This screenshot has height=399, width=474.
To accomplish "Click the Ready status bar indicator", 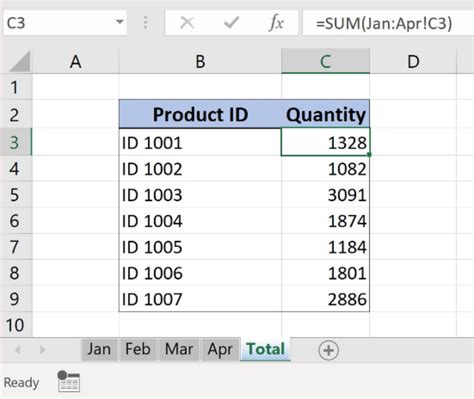I will pyautogui.click(x=21, y=382).
